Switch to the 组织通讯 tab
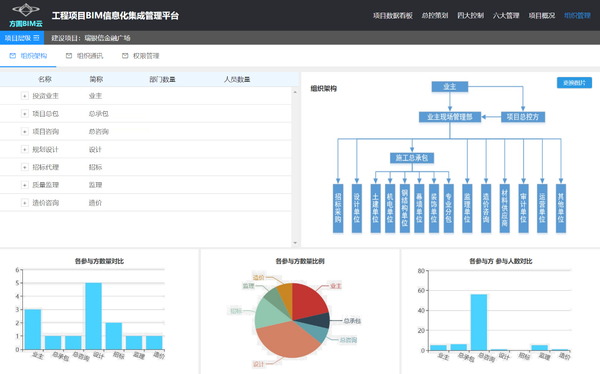This screenshot has width=600, height=374. click(84, 56)
